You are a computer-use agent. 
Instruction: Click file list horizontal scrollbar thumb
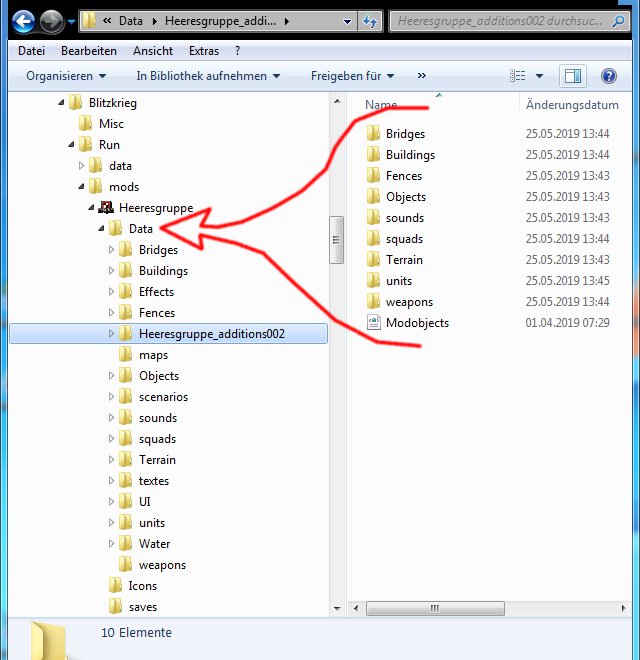(x=435, y=608)
